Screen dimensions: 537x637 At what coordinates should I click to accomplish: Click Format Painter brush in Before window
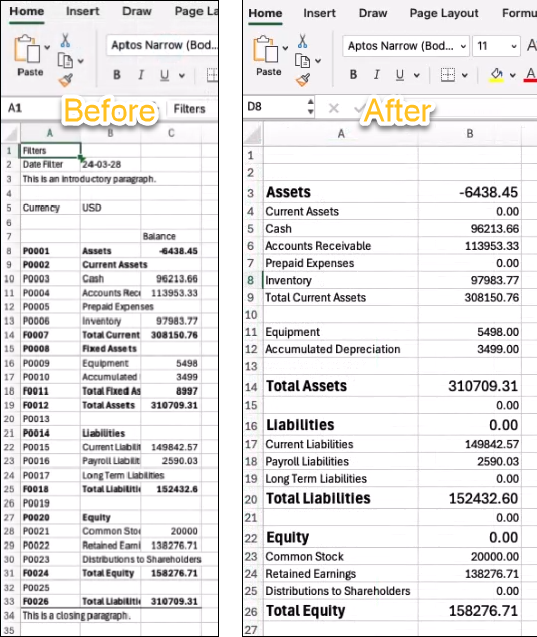click(65, 80)
